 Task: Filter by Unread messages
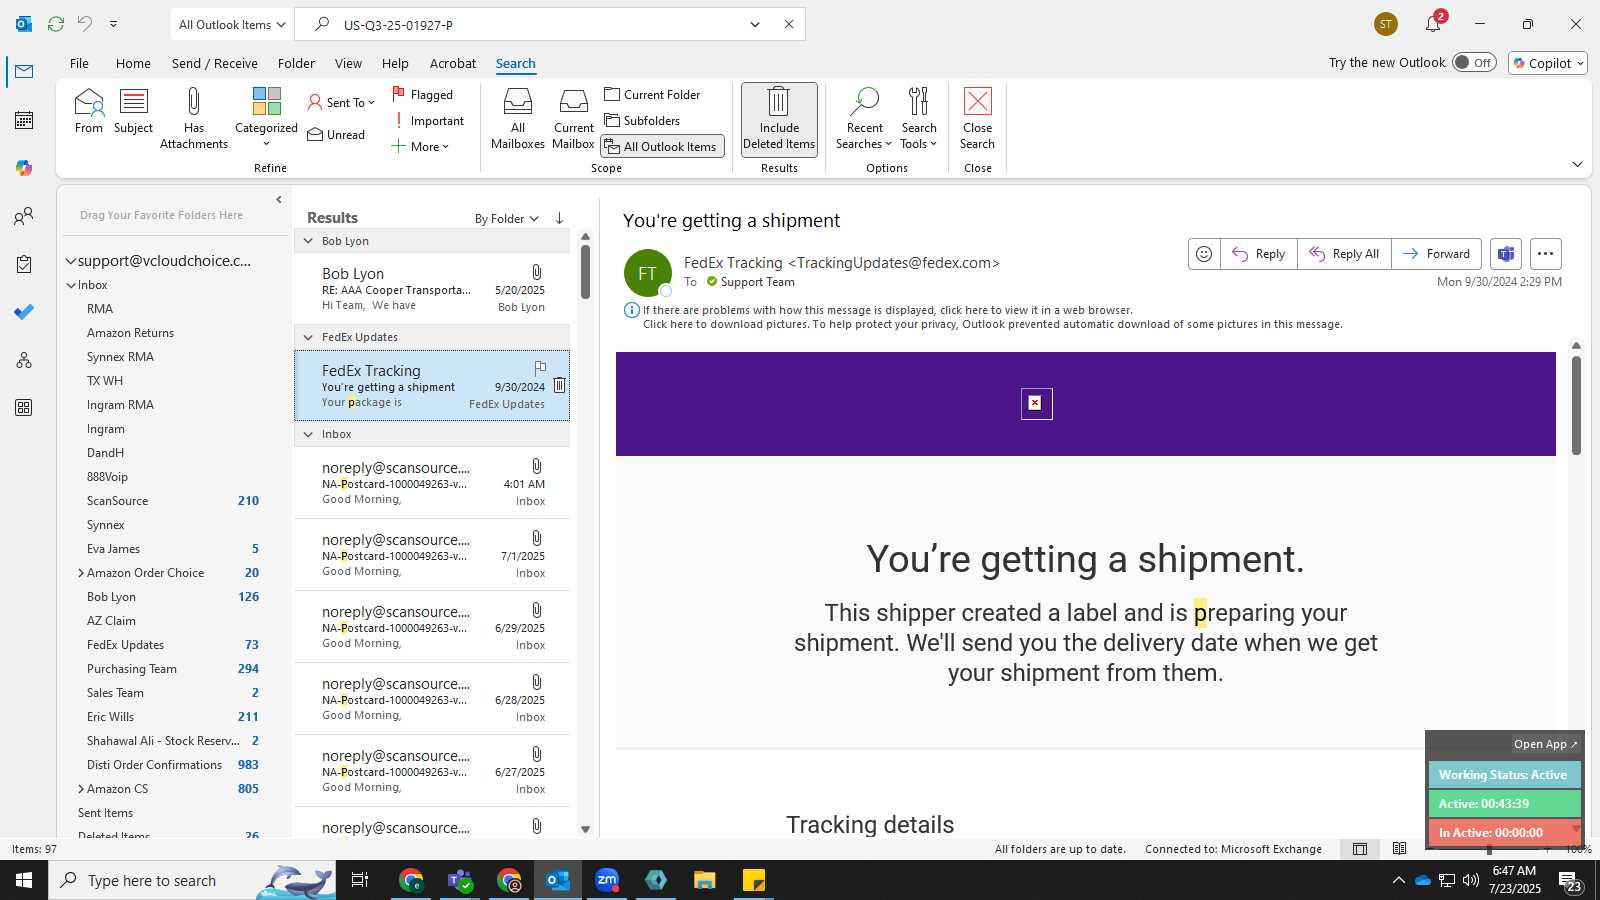(336, 135)
